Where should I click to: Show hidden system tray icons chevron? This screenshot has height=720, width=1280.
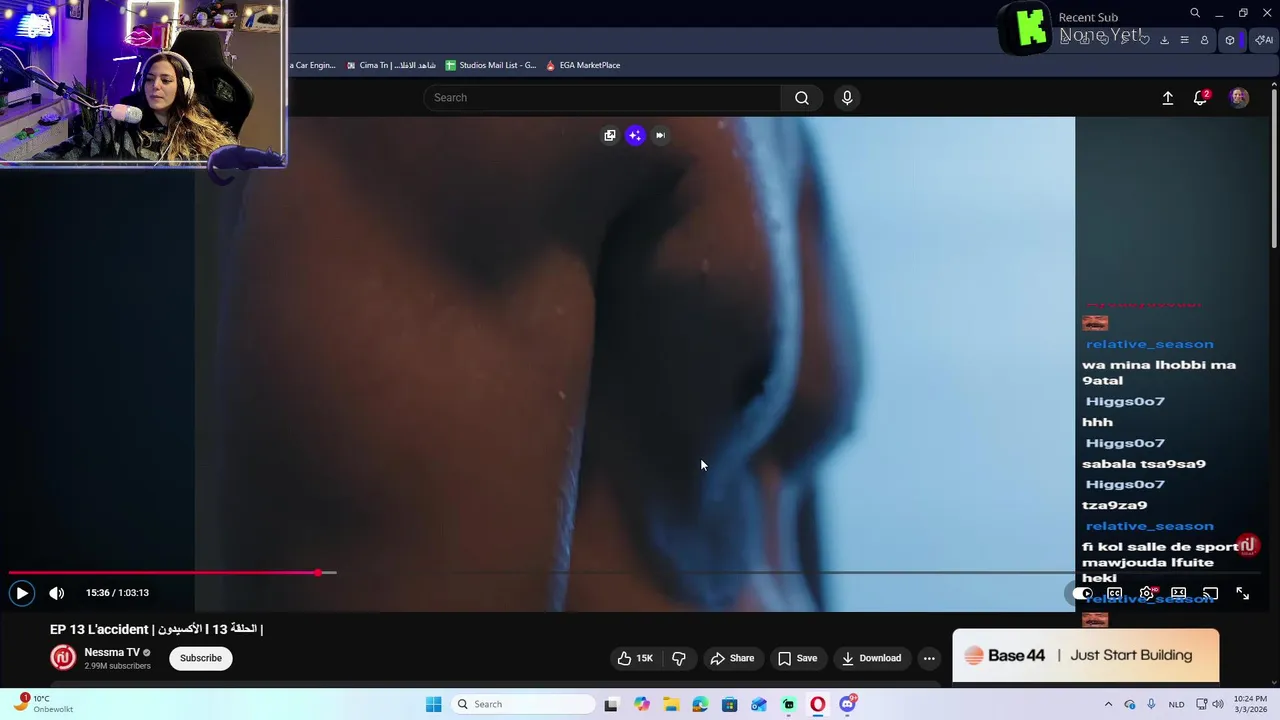point(1108,704)
